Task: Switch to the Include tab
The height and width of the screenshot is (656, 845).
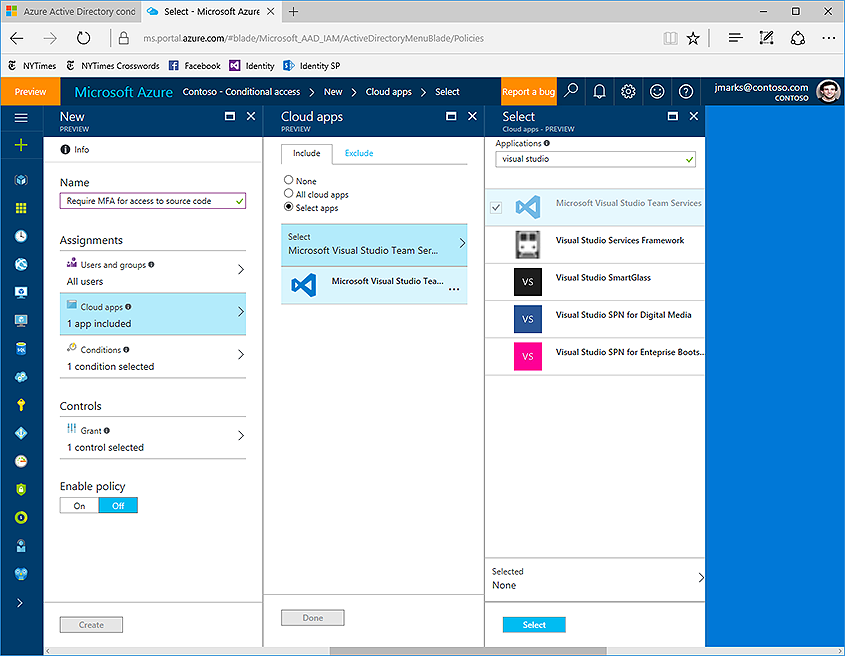Action: coord(306,154)
